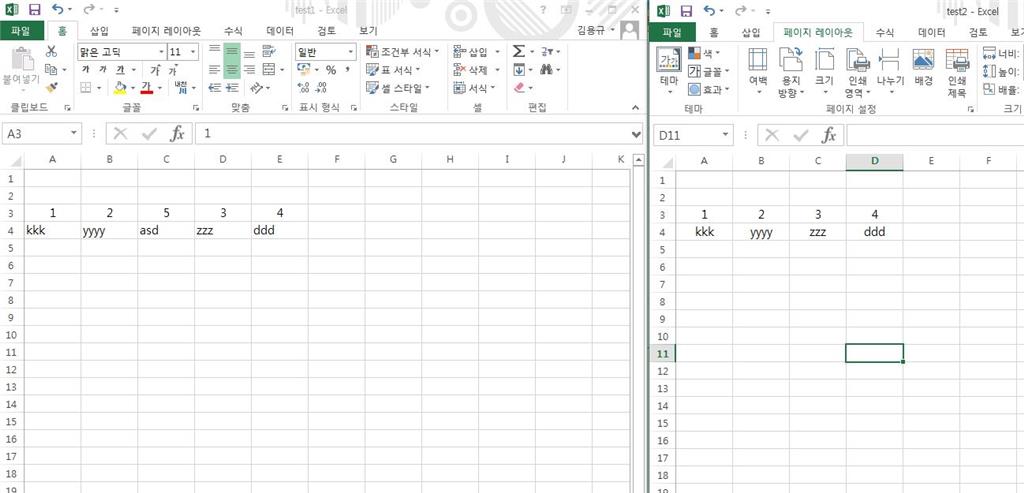Click the 인쇄 제목 print titles button

957,71
